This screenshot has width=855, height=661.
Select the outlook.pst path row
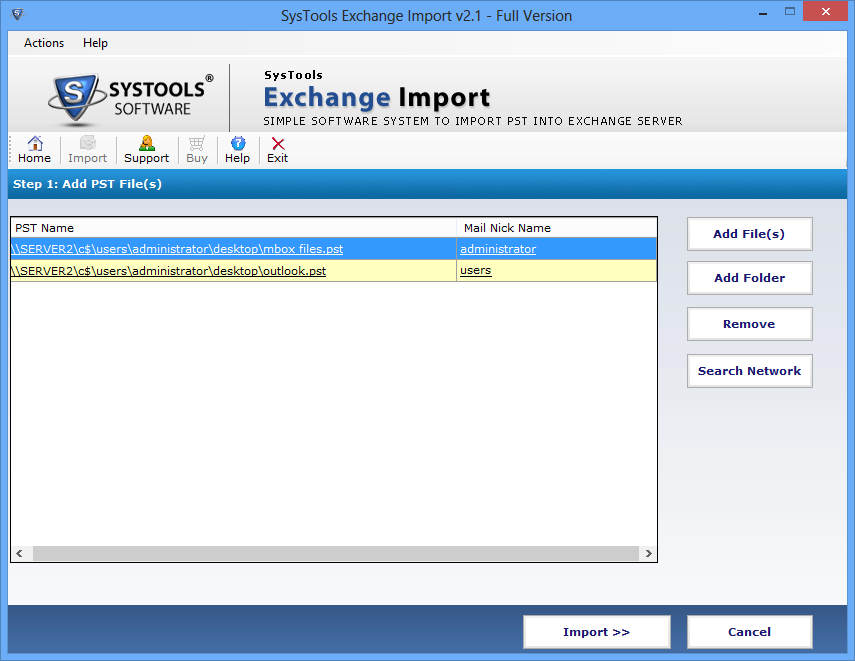(233, 271)
